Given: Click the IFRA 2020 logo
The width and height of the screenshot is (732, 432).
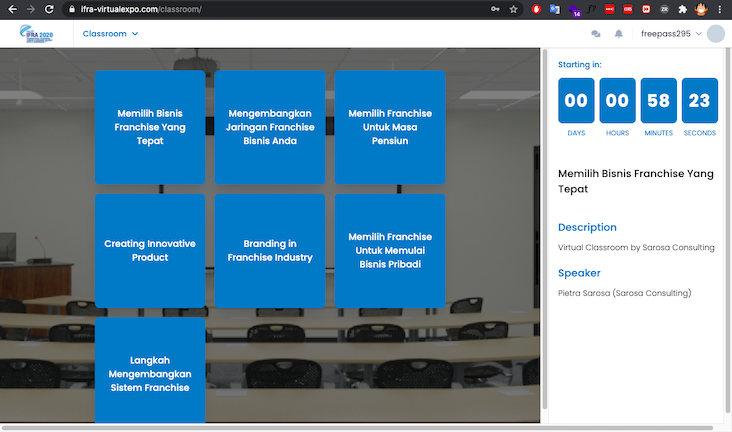Looking at the screenshot, I should pyautogui.click(x=39, y=34).
